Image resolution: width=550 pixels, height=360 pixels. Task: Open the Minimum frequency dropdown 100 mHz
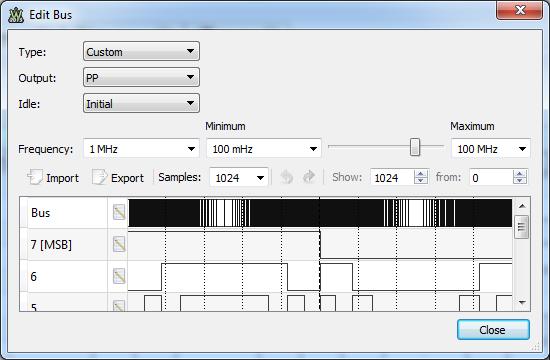click(264, 149)
